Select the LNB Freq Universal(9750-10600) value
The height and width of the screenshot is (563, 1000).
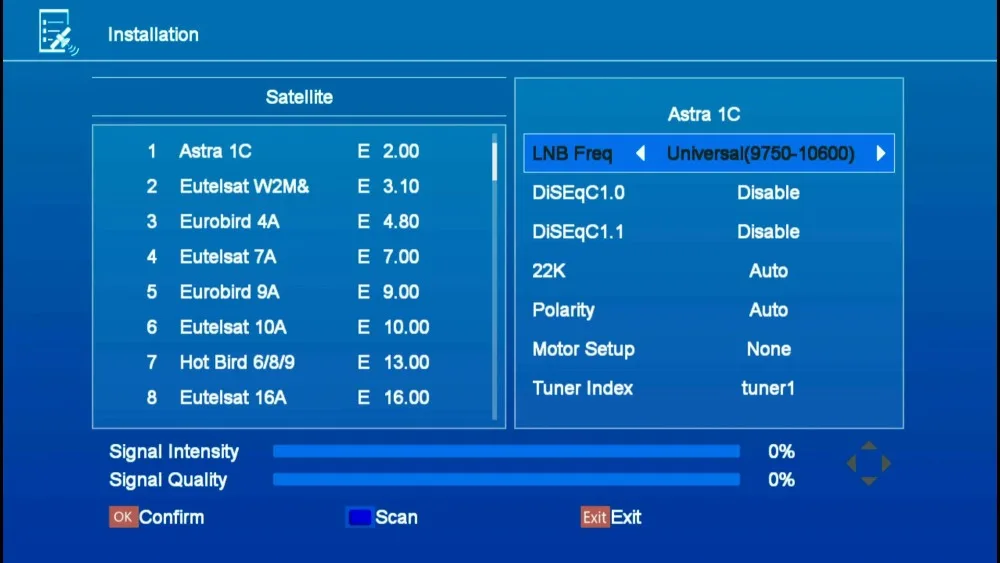click(760, 153)
